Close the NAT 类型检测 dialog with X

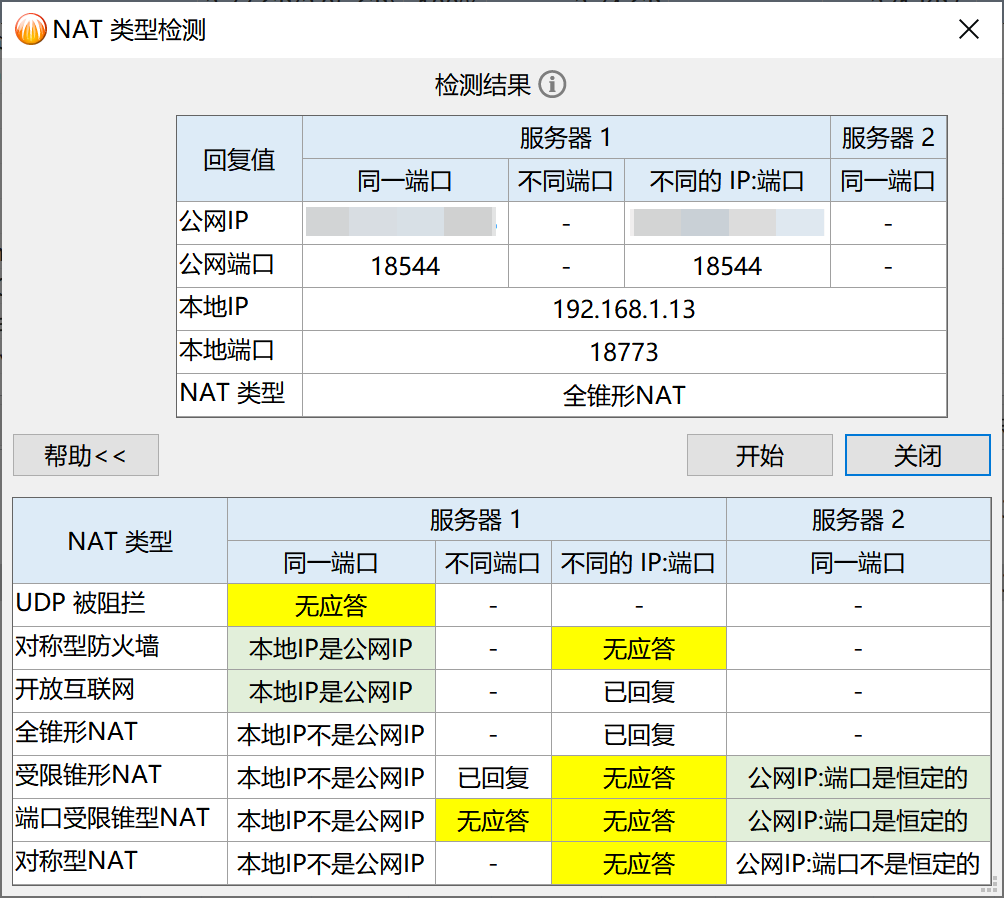pyautogui.click(x=968, y=30)
